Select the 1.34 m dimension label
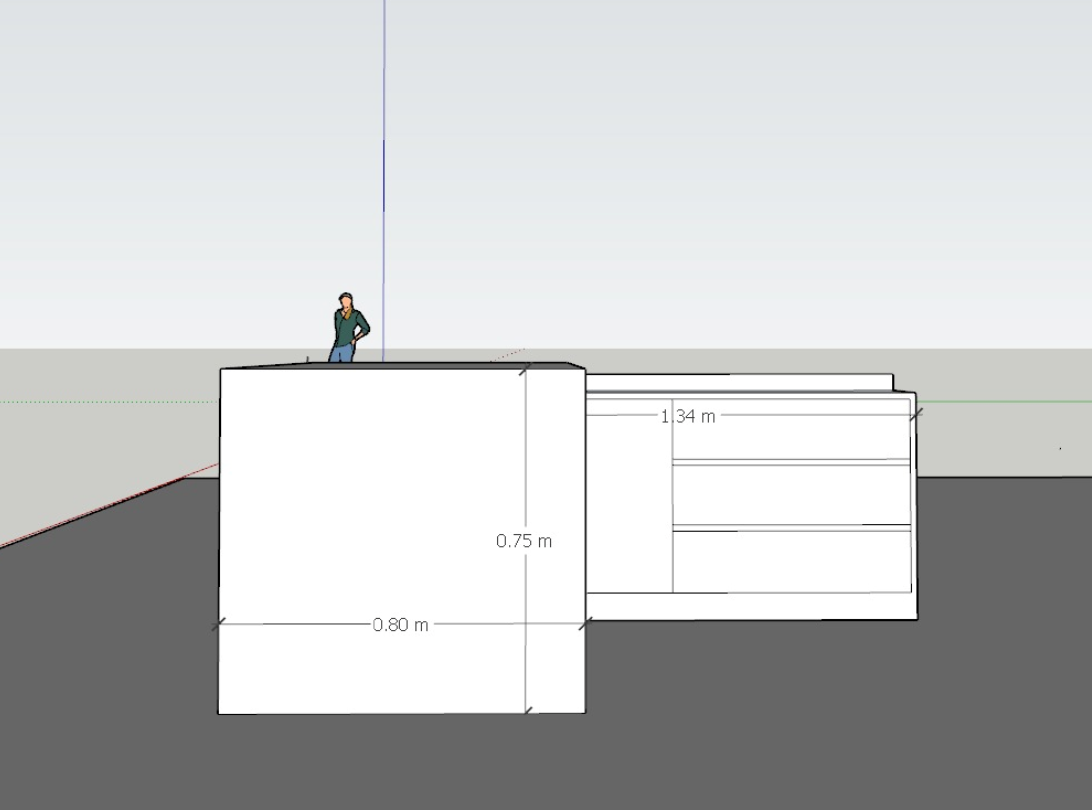This screenshot has height=810, width=1092. pyautogui.click(x=689, y=416)
